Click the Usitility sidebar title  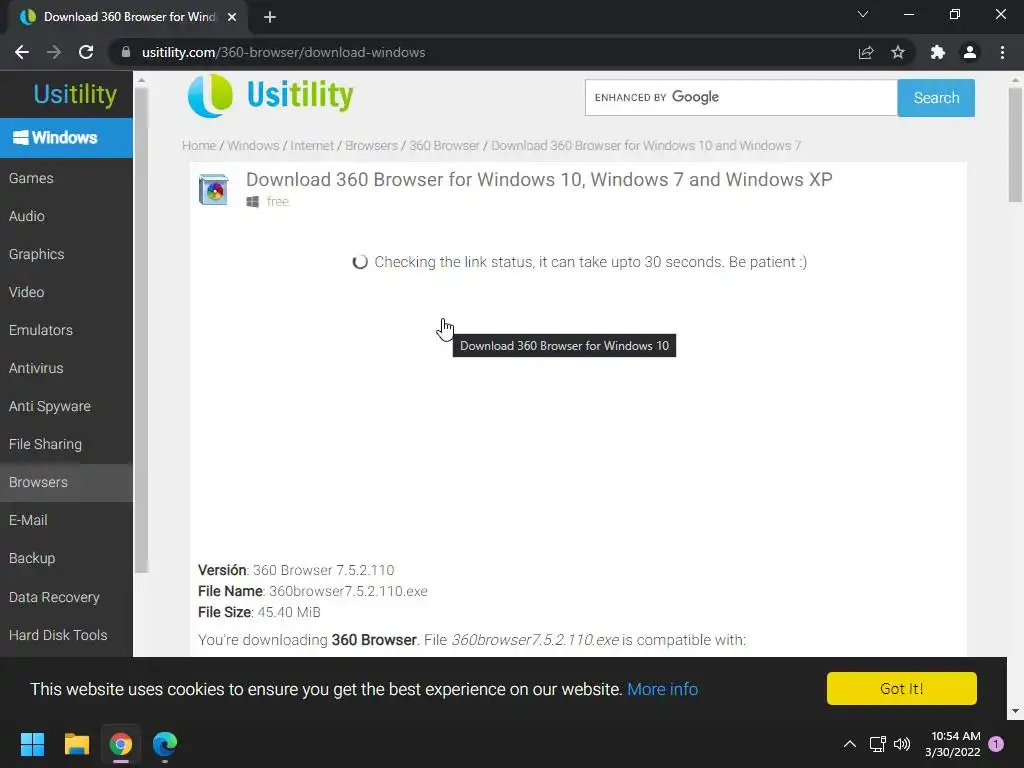(74, 95)
